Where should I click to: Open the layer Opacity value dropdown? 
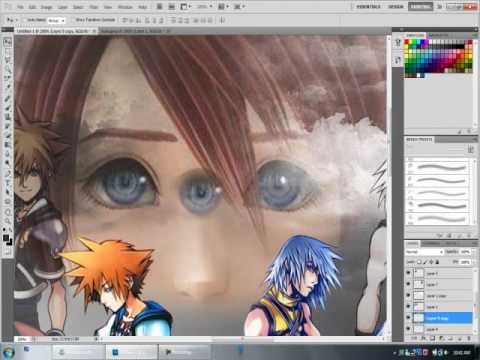[466, 252]
